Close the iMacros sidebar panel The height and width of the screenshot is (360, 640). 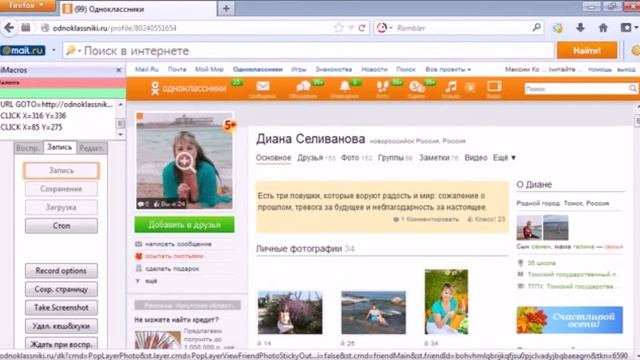119,70
